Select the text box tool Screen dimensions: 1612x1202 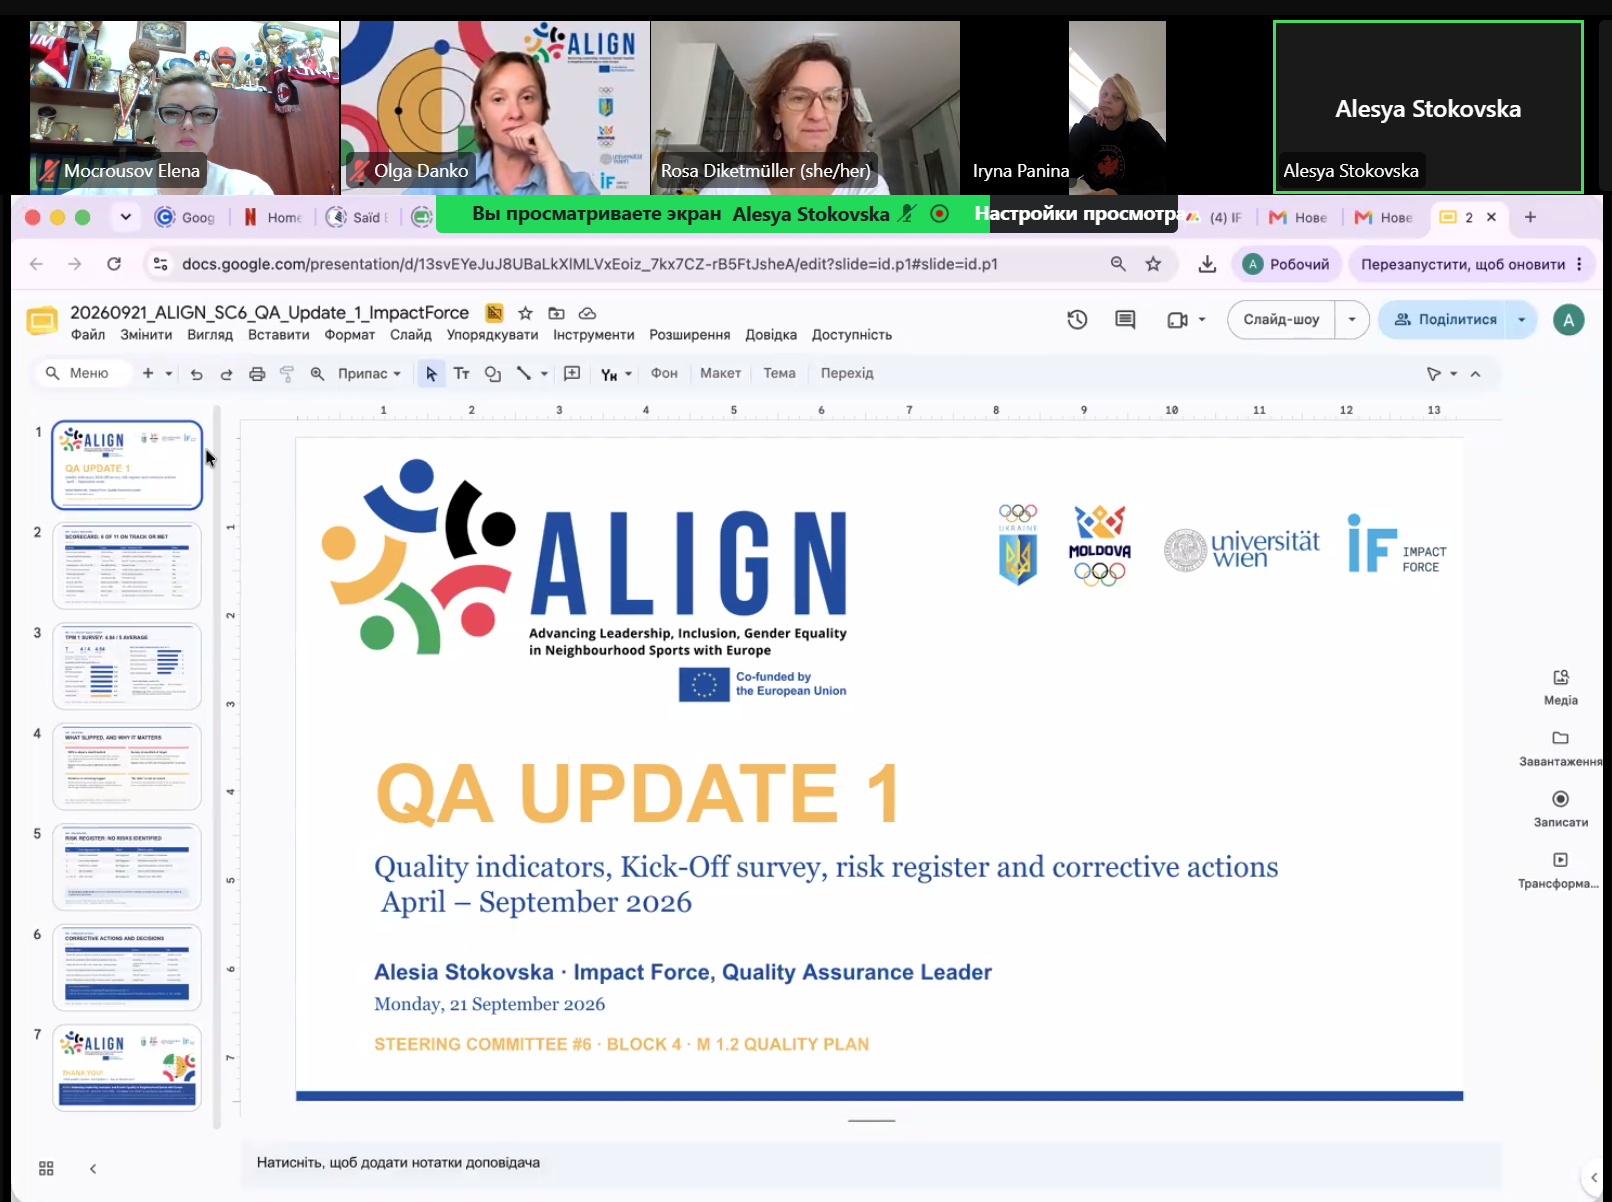click(x=461, y=374)
